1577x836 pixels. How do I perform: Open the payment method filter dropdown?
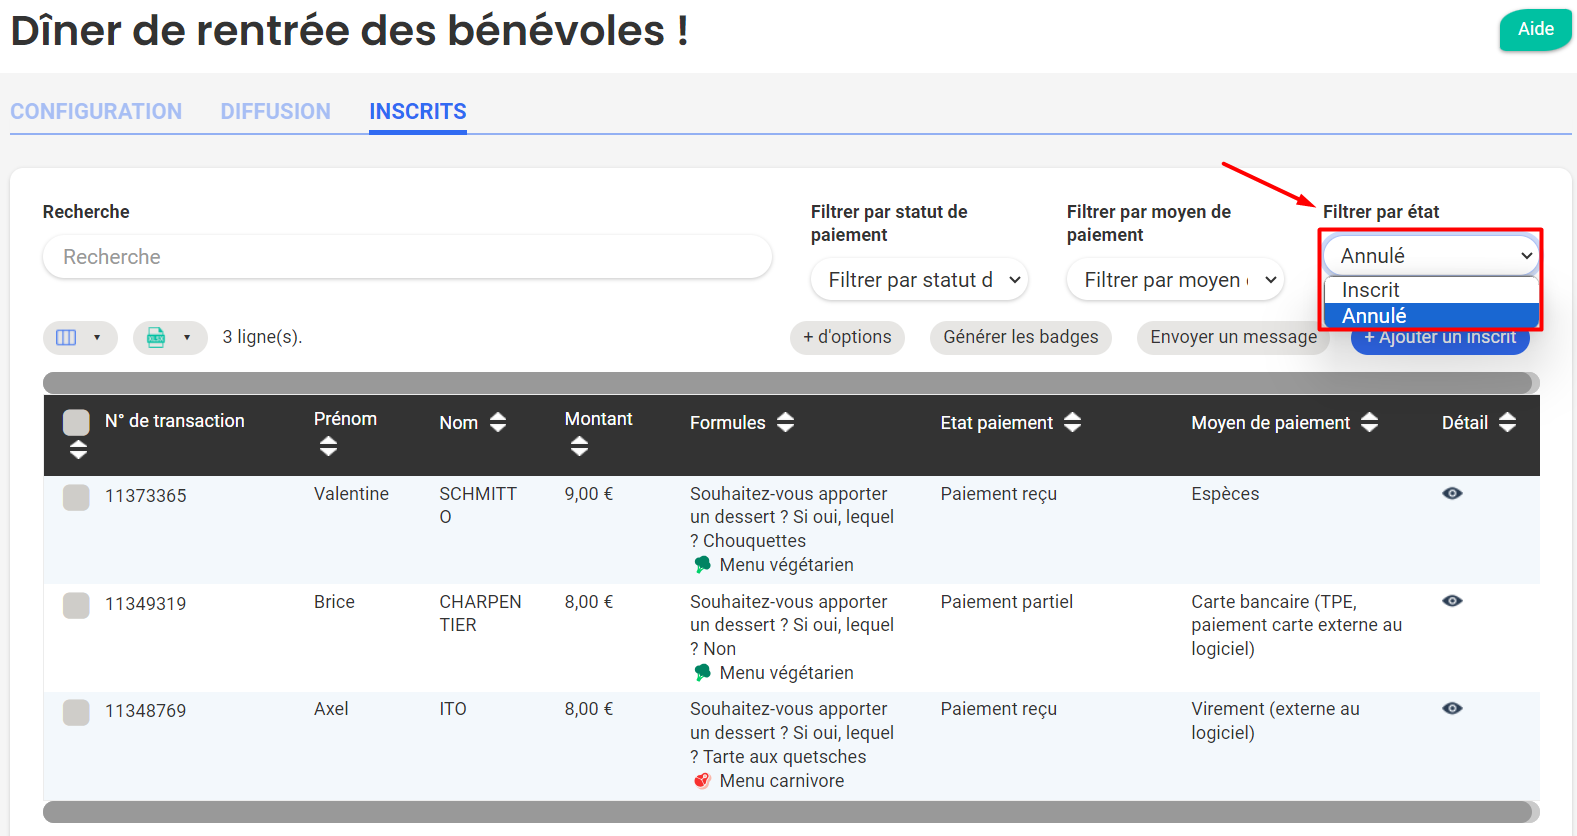click(1175, 280)
